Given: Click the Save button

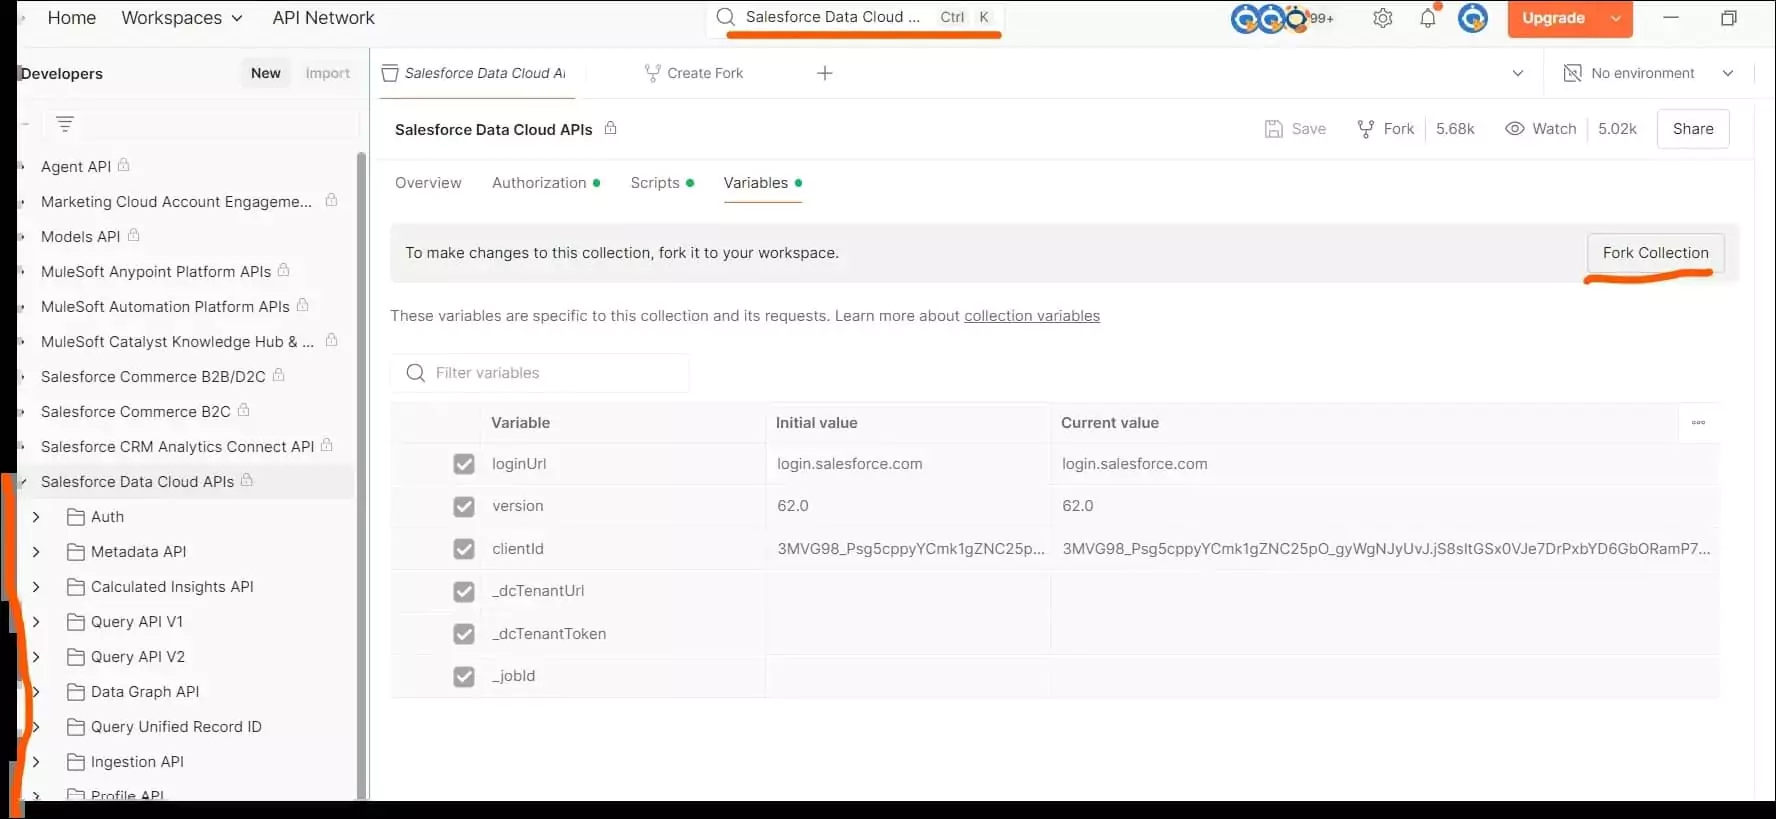Looking at the screenshot, I should 1296,129.
